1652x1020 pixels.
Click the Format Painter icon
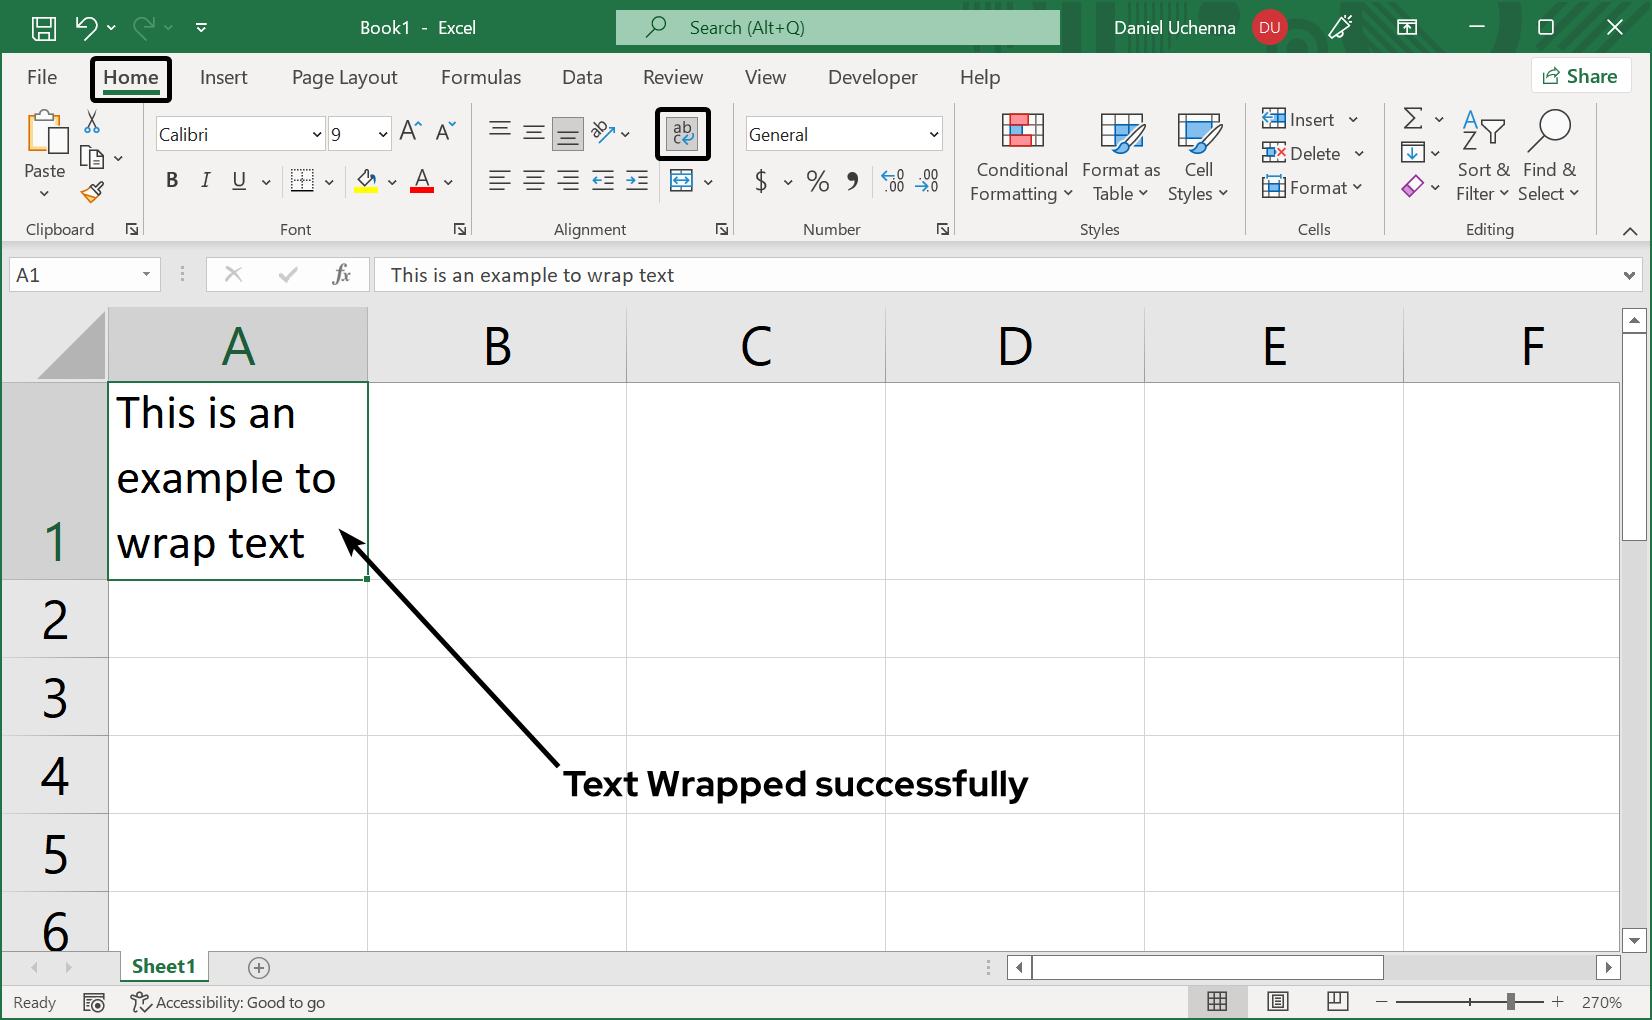(93, 192)
